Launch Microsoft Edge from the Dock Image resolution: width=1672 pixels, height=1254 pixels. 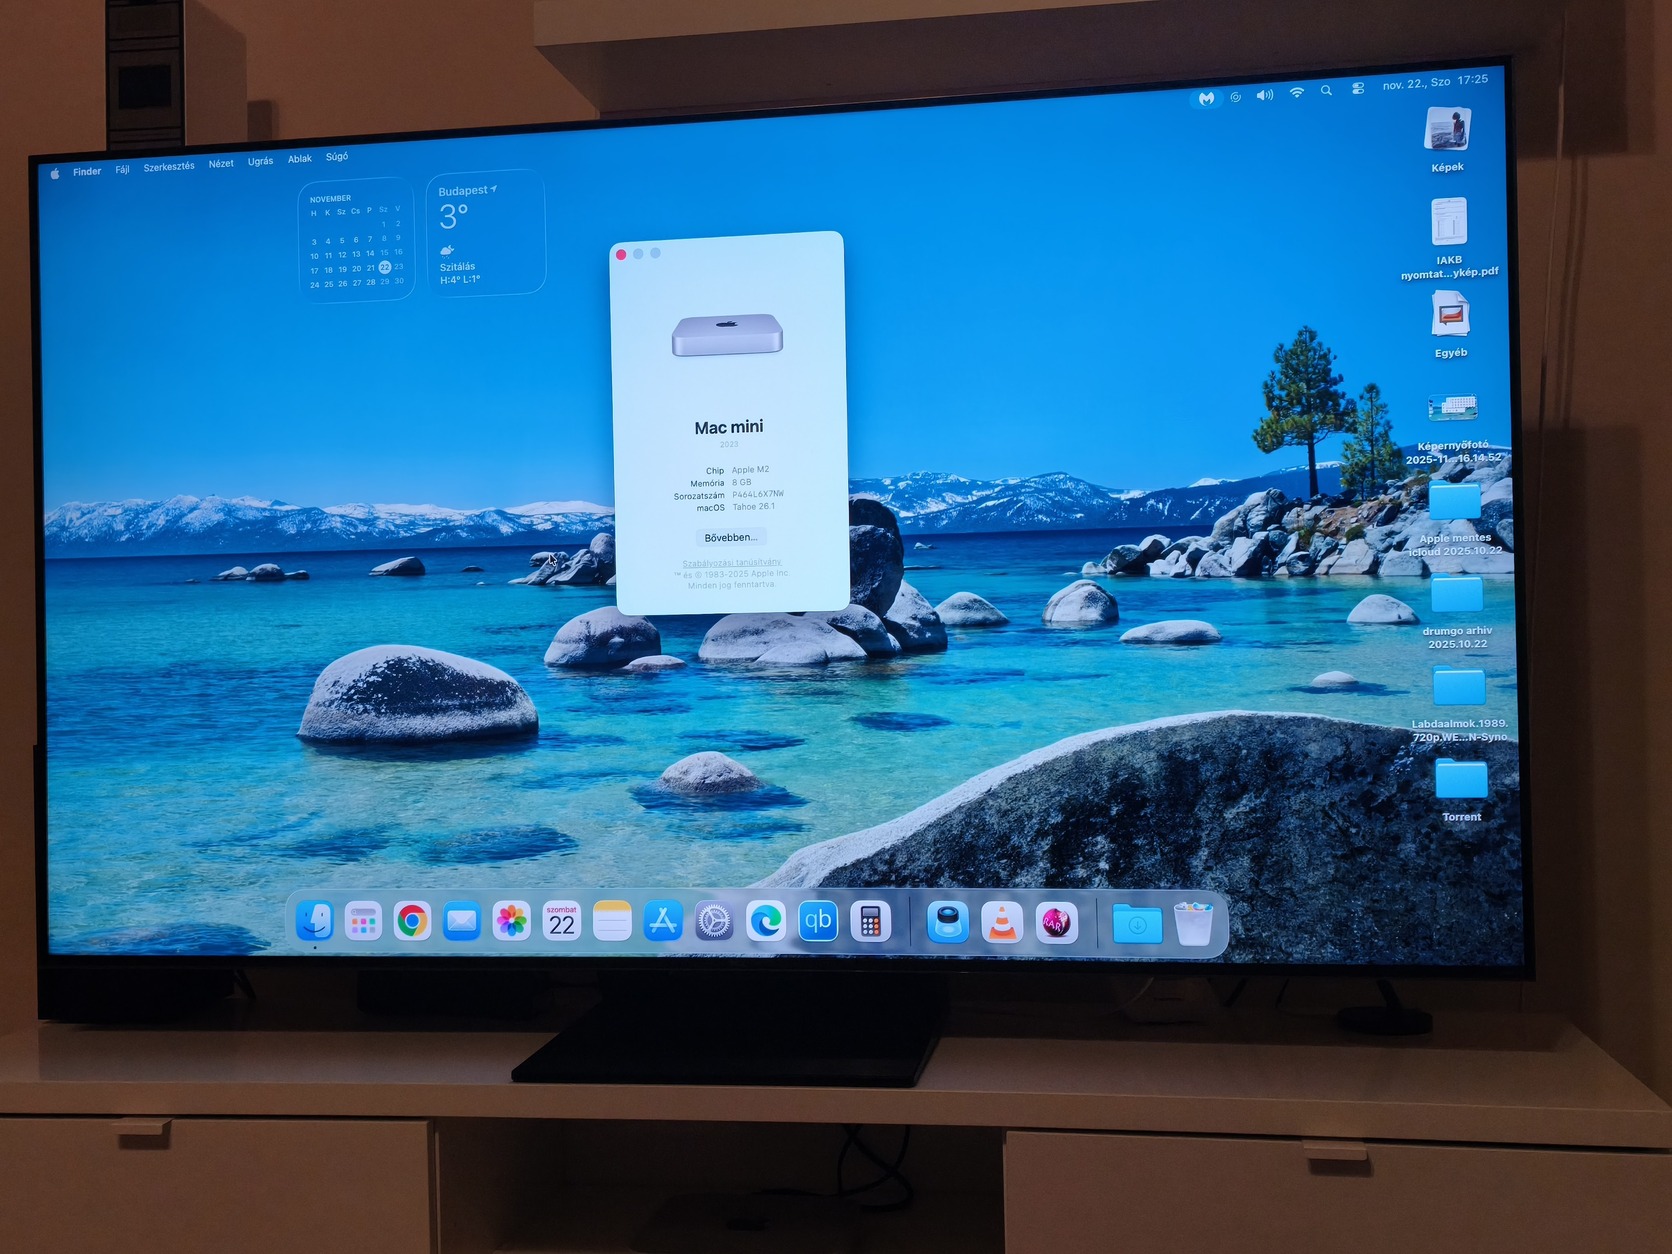coord(766,921)
